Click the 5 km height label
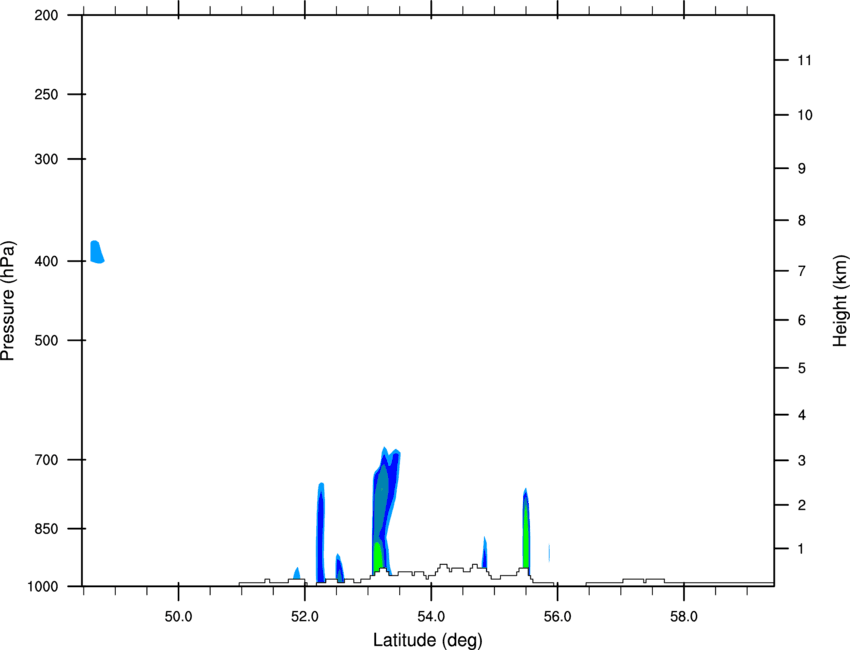 click(x=801, y=368)
